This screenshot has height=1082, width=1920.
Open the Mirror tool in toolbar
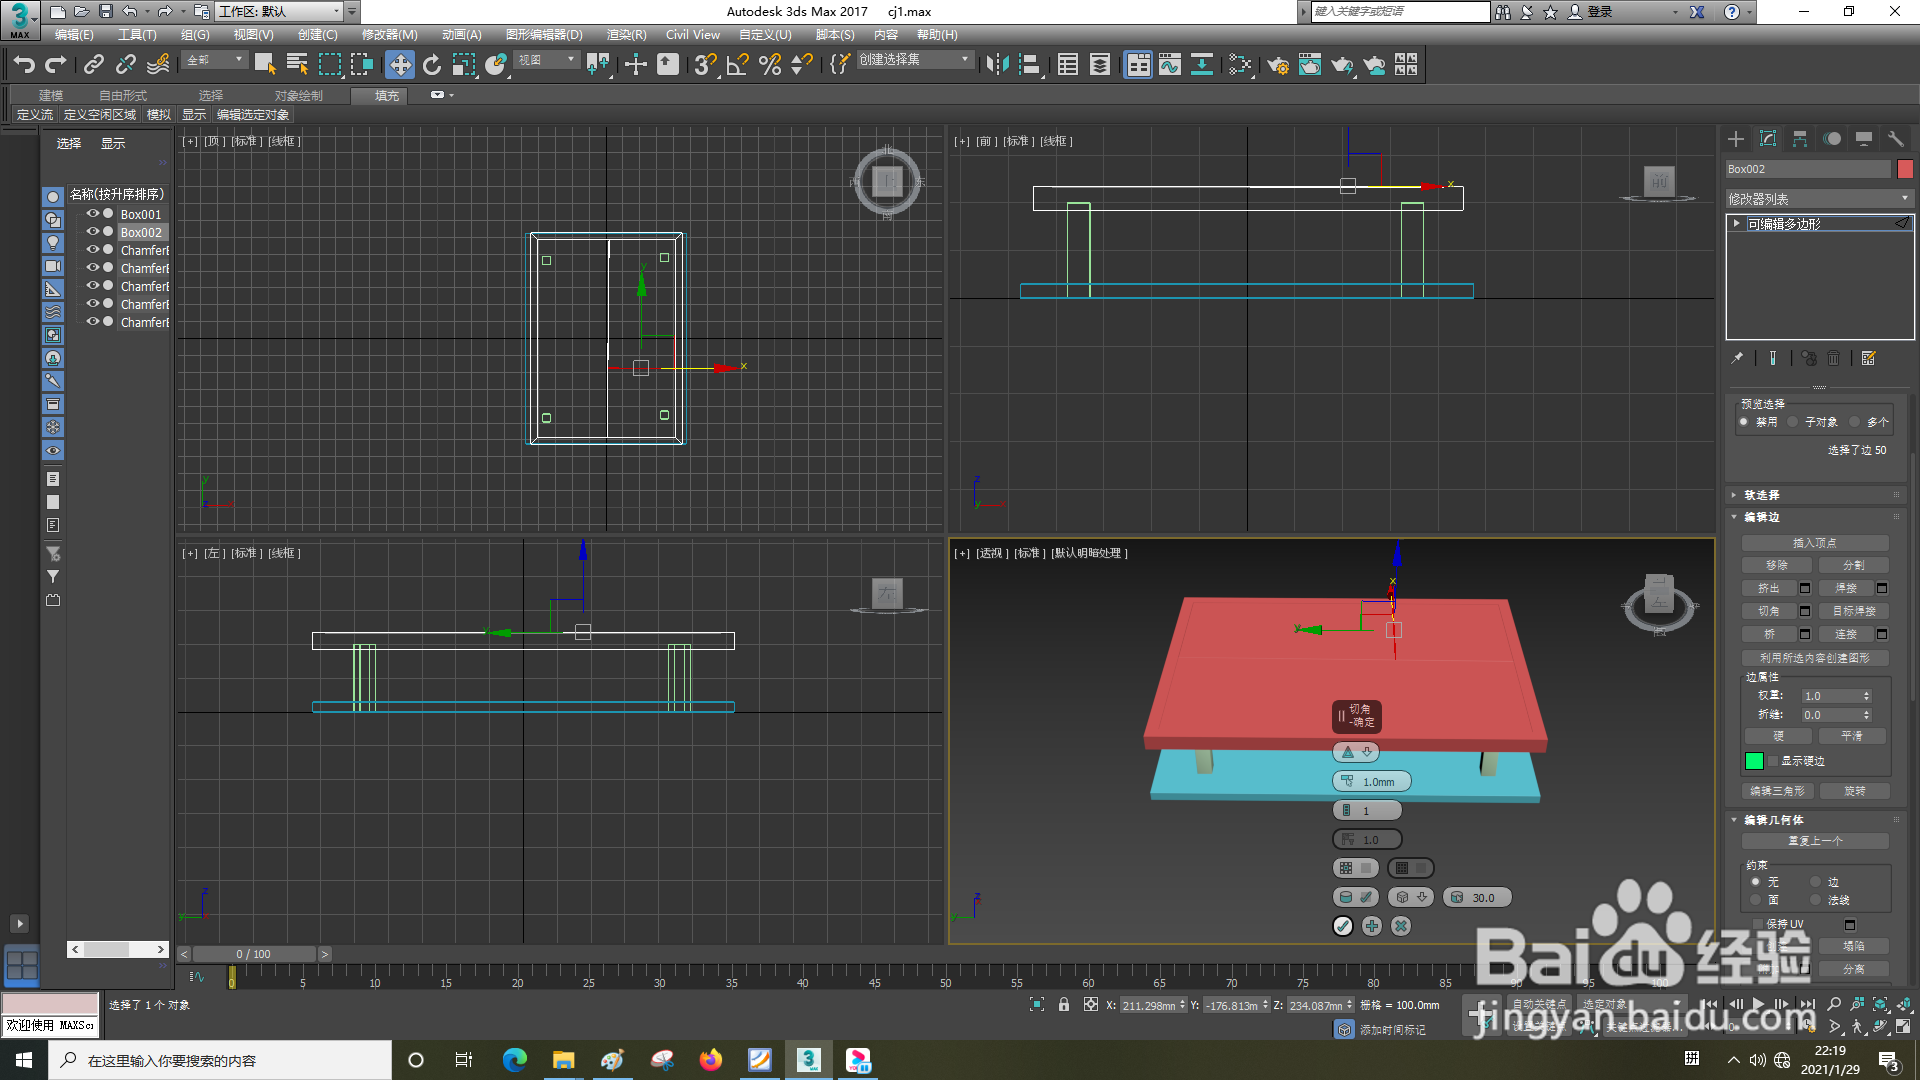point(997,65)
